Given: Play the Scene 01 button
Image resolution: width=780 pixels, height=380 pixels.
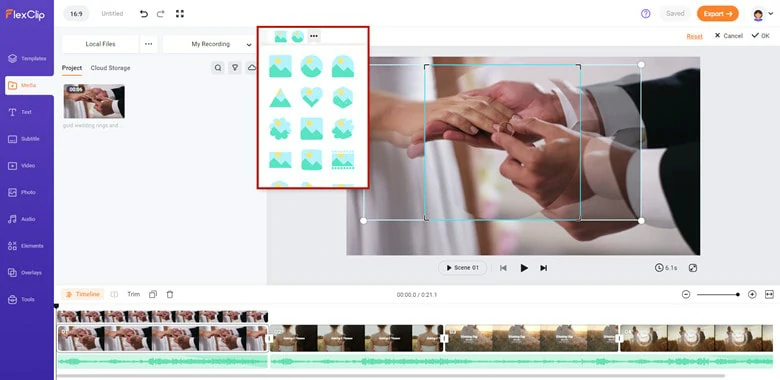Looking at the screenshot, I should coord(463,268).
